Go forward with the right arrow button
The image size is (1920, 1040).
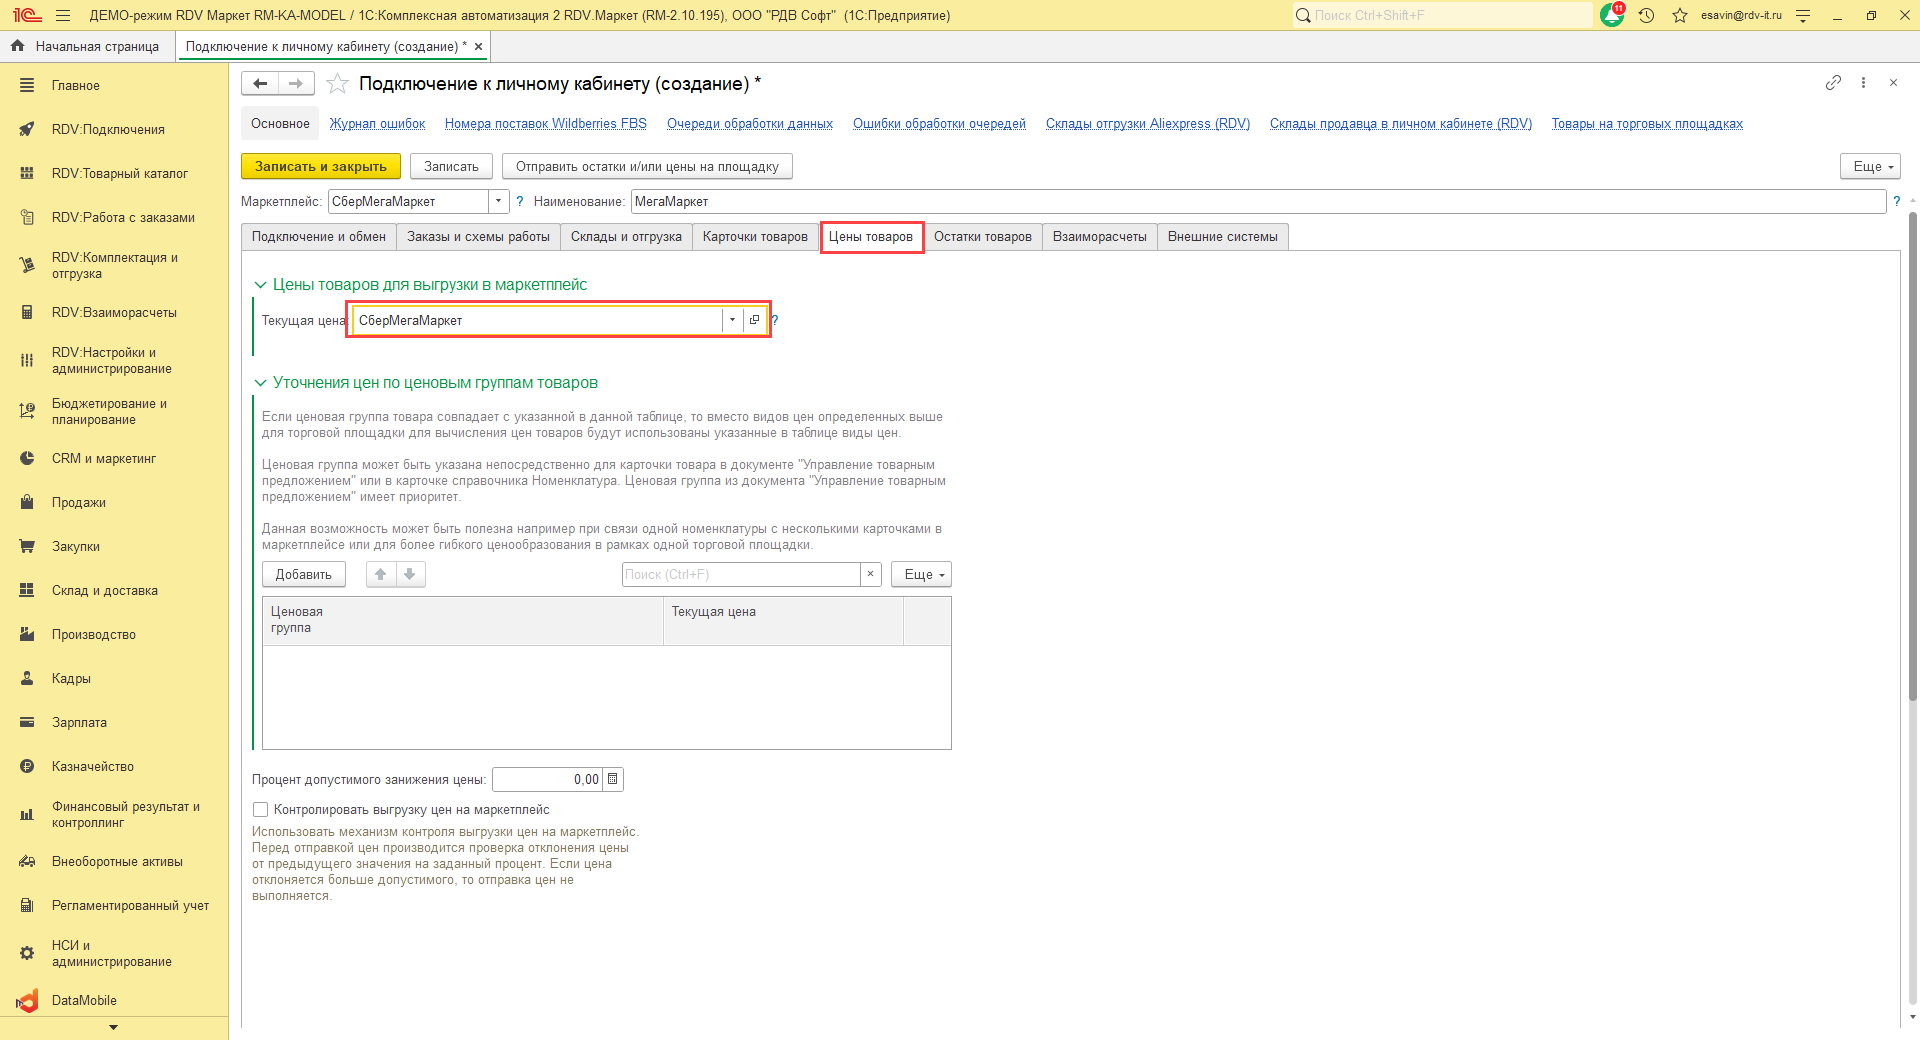coord(295,84)
